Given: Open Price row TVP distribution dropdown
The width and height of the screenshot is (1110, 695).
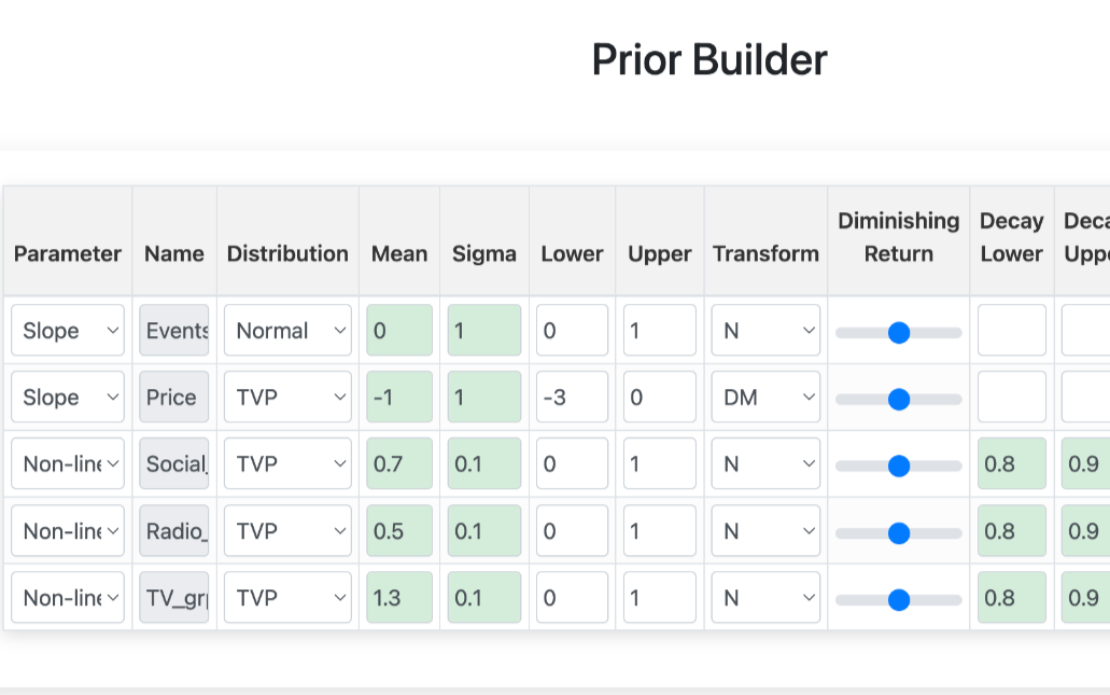Looking at the screenshot, I should tap(287, 397).
